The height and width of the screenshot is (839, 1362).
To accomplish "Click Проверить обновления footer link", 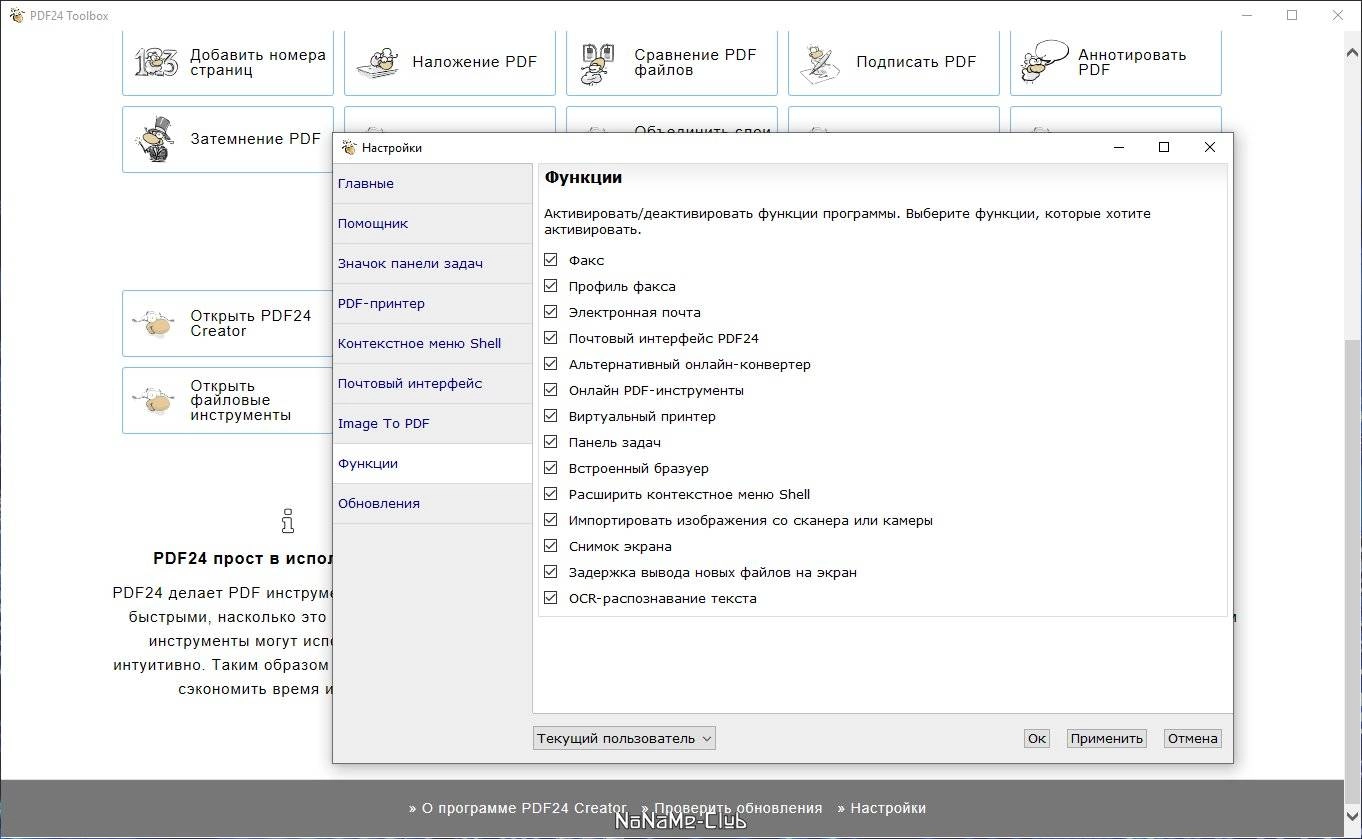I will coord(732,808).
